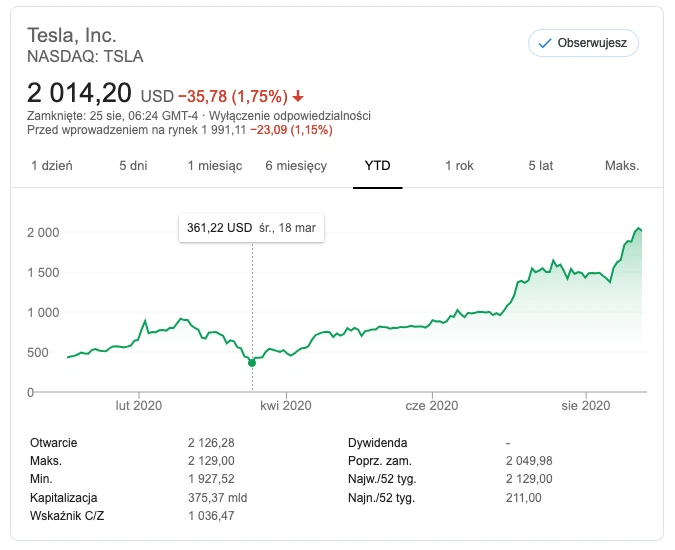Select the YTD tab
This screenshot has height=550, width=675.
378,166
